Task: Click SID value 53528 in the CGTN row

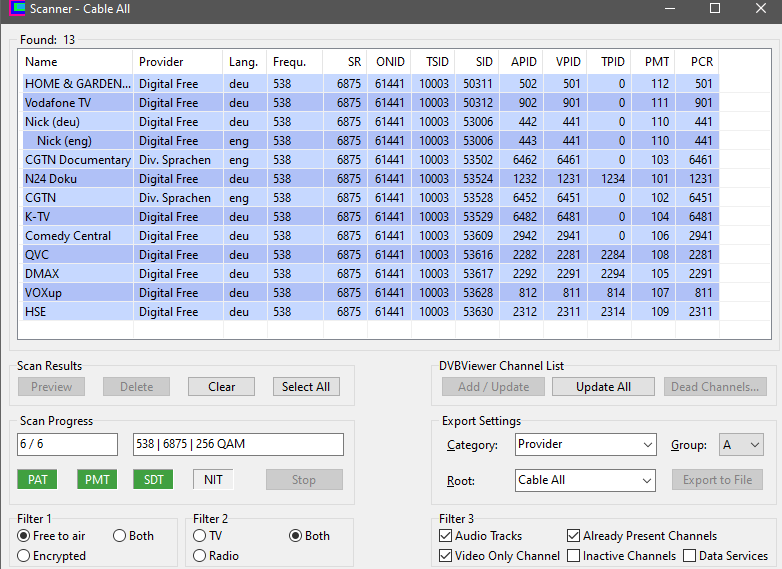Action: coord(478,198)
